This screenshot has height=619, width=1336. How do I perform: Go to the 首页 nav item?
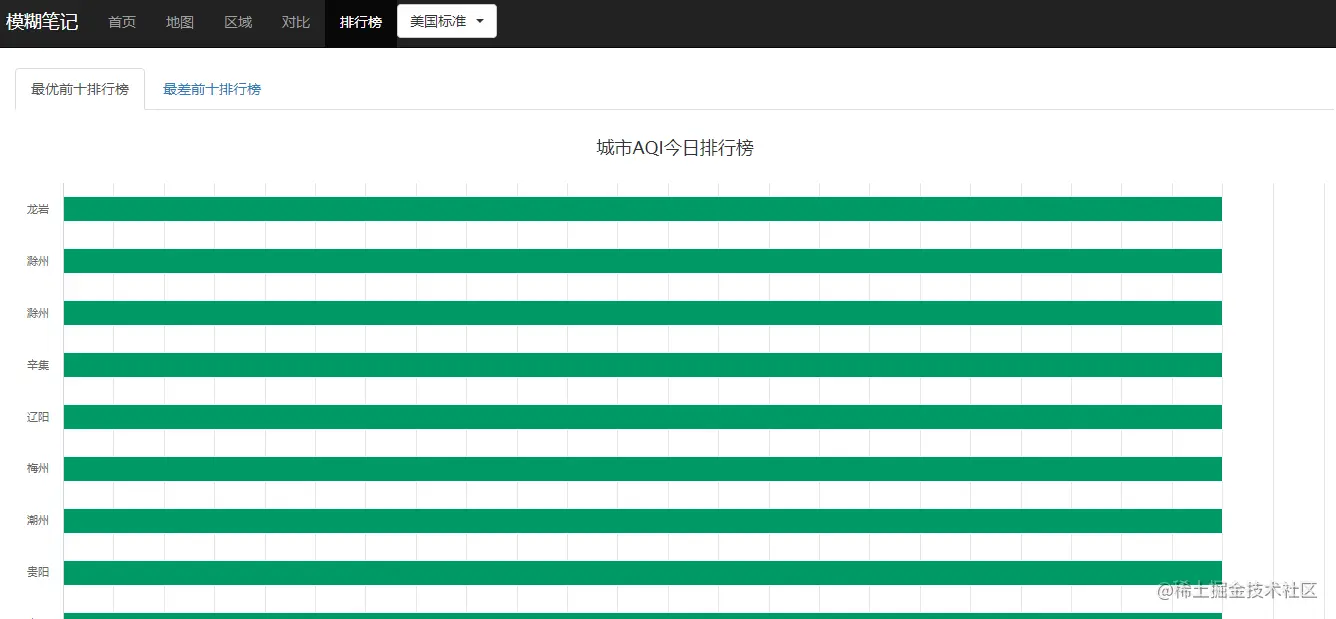(x=122, y=22)
